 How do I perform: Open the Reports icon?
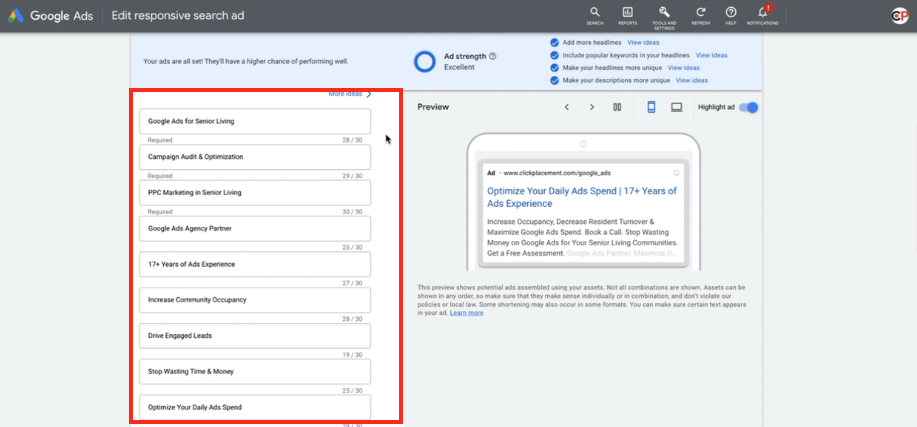pyautogui.click(x=627, y=14)
